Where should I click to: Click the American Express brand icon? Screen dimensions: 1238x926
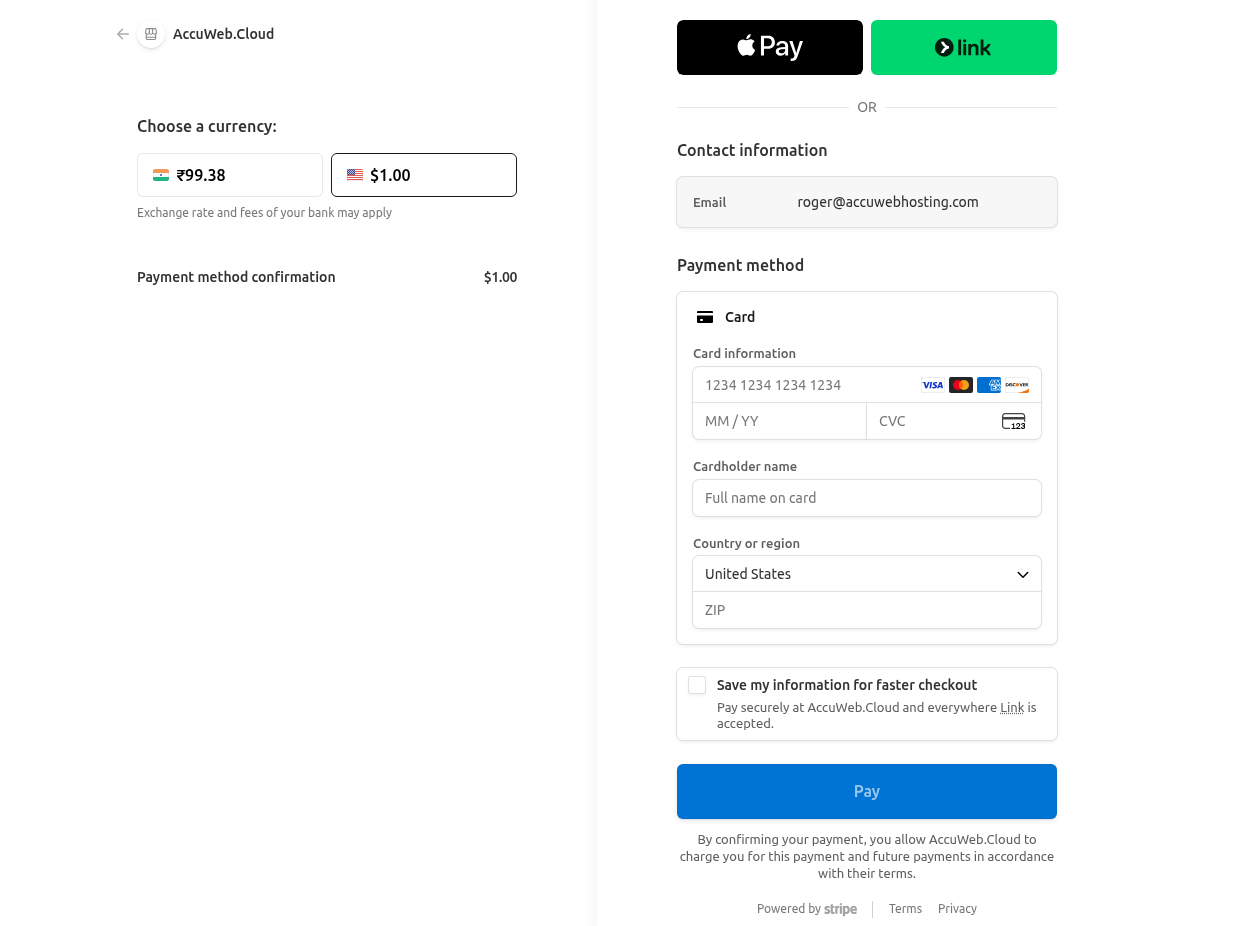989,385
